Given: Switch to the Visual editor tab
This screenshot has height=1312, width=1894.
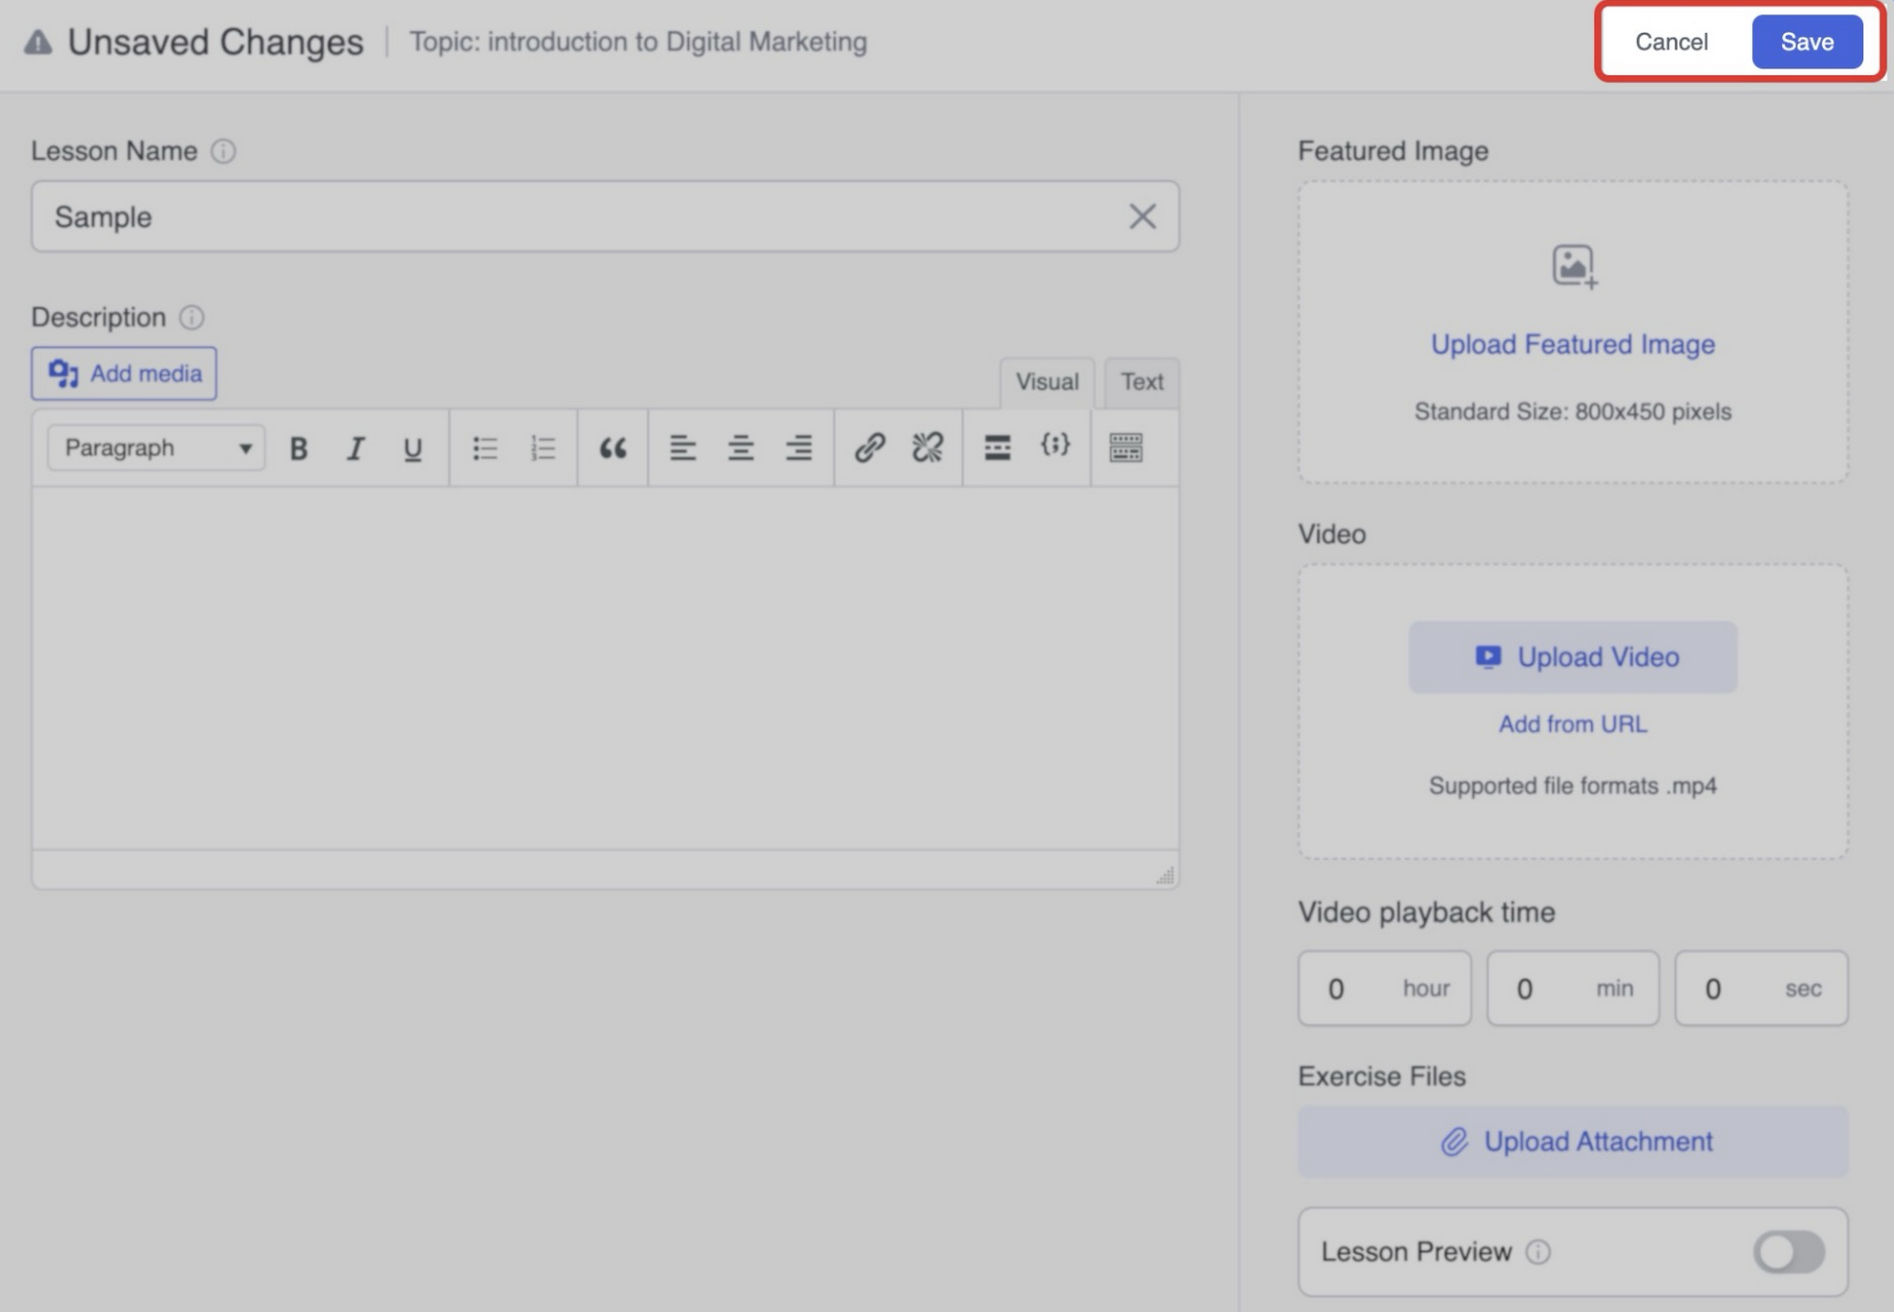Looking at the screenshot, I should pyautogui.click(x=1047, y=382).
